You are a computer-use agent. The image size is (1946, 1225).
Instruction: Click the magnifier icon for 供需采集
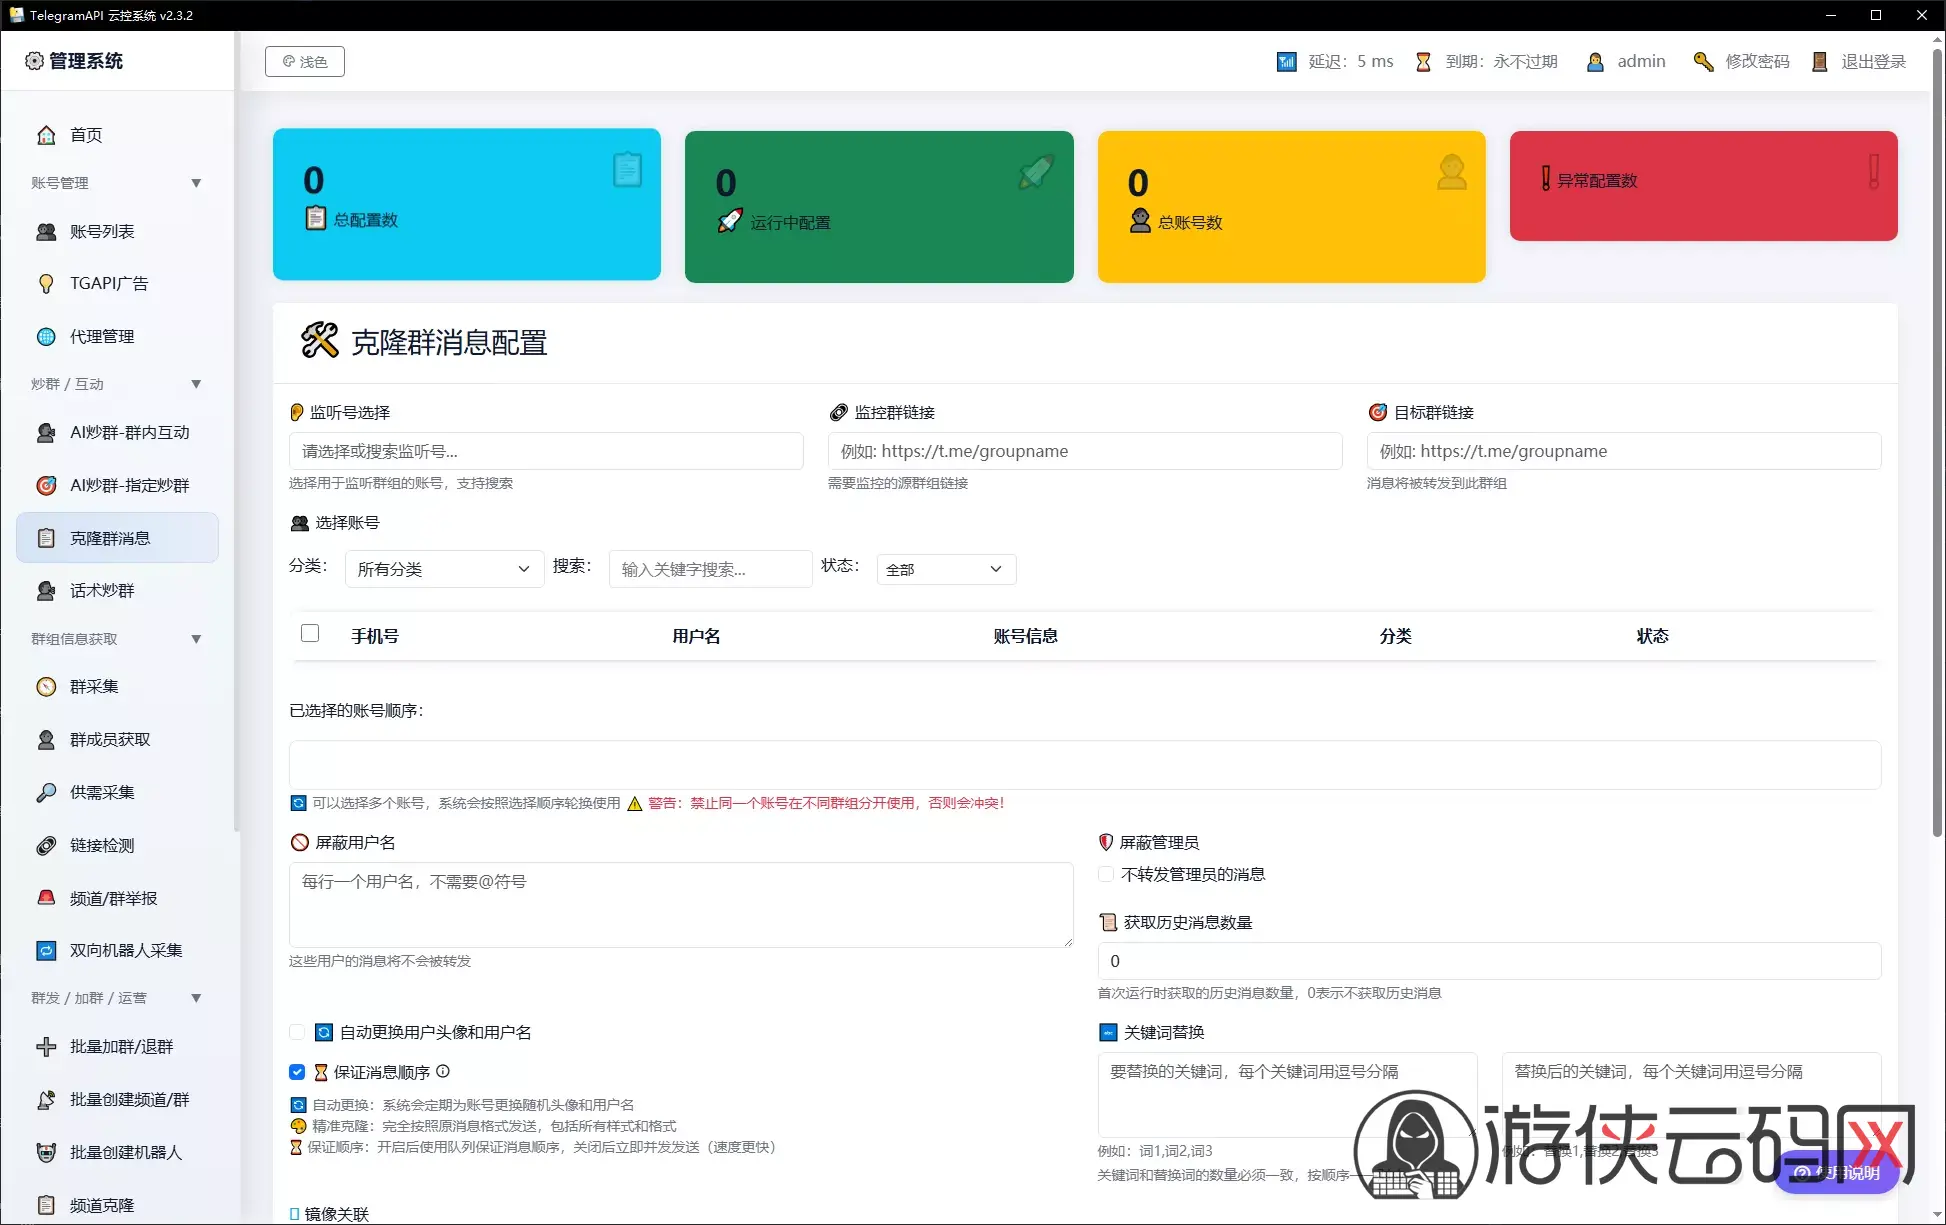(46, 793)
